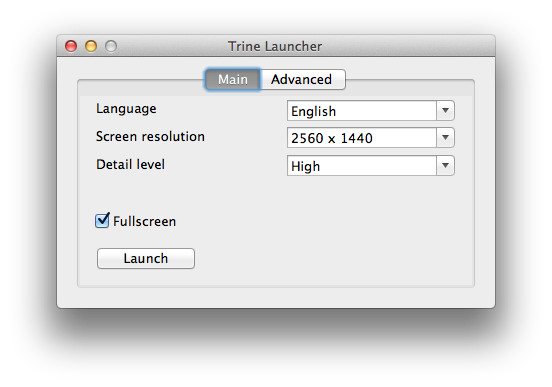Open the Screen resolution dropdown

[x=371, y=138]
